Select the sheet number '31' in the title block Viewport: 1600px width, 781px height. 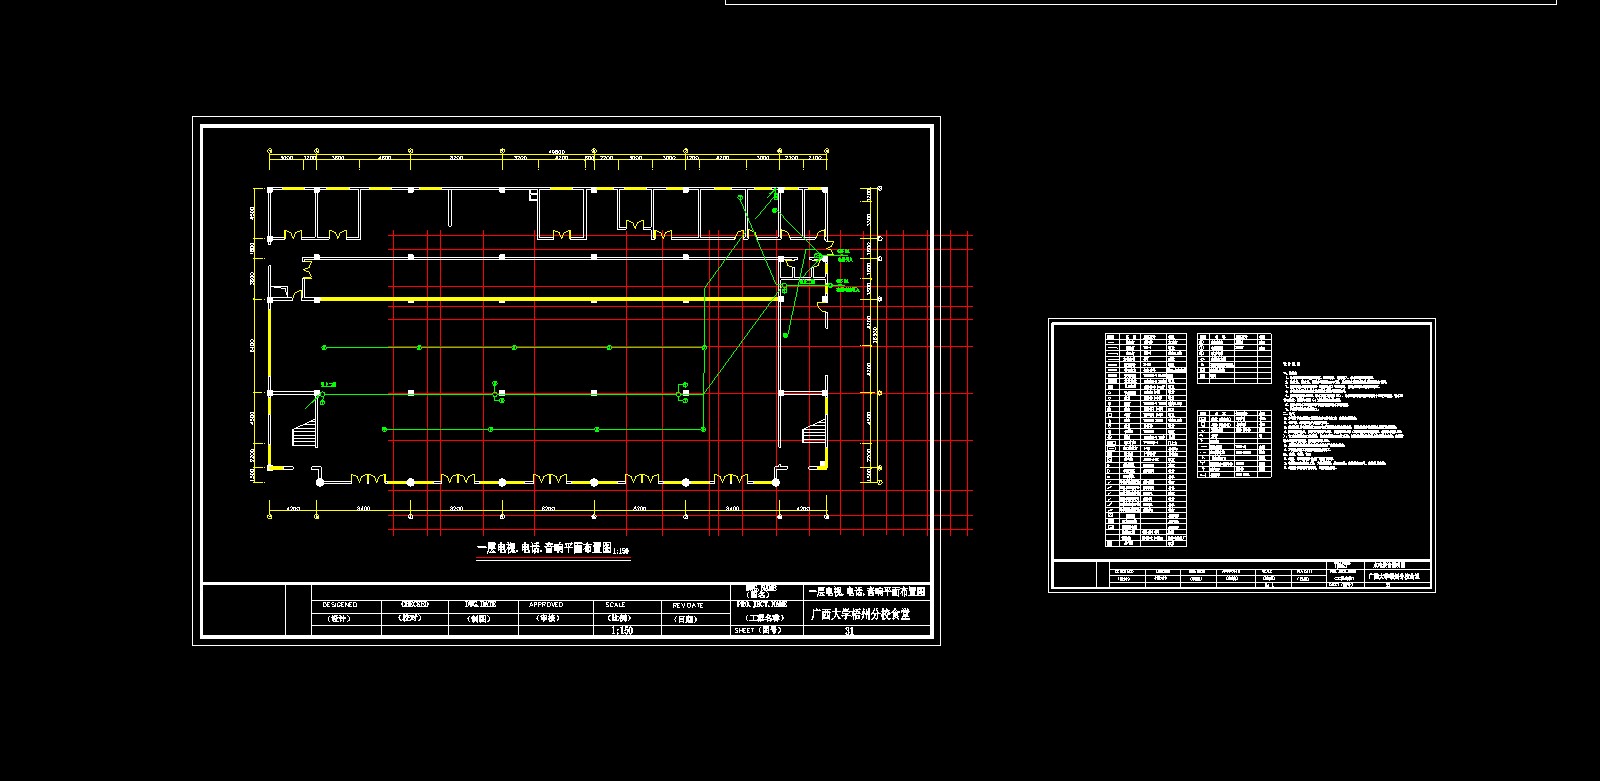click(x=850, y=631)
